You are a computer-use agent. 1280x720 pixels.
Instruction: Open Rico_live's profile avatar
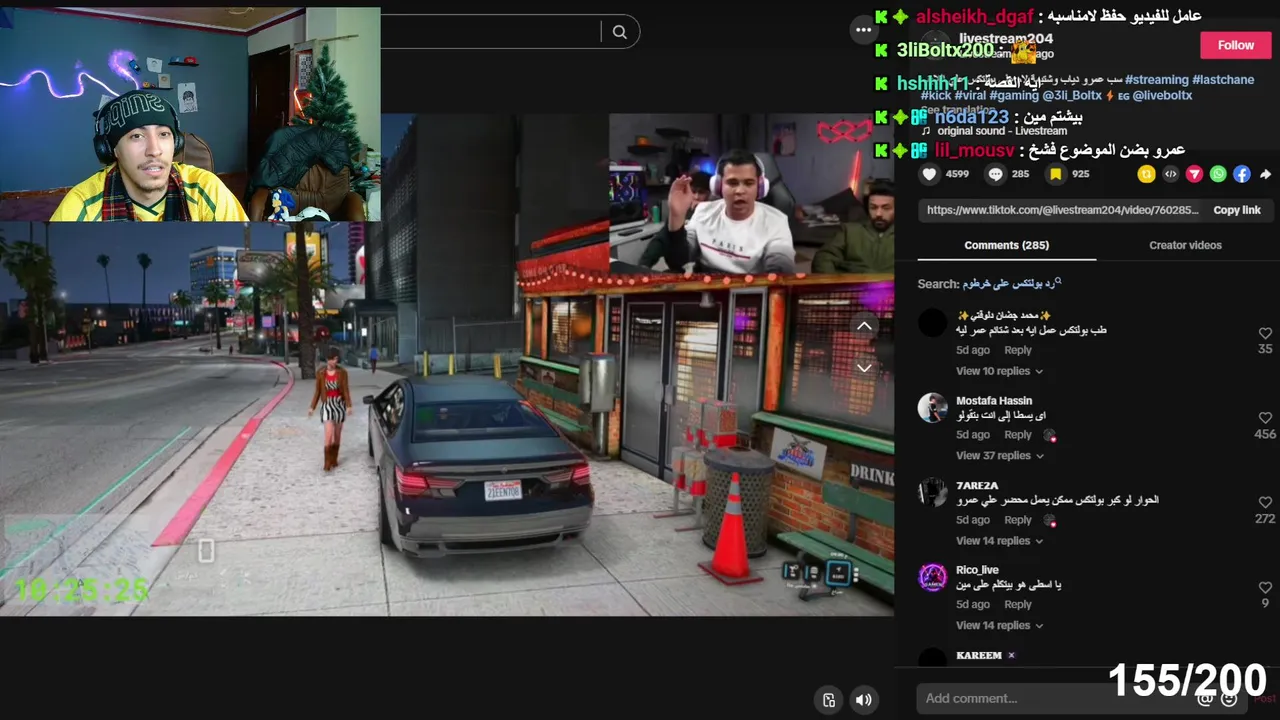point(932,577)
